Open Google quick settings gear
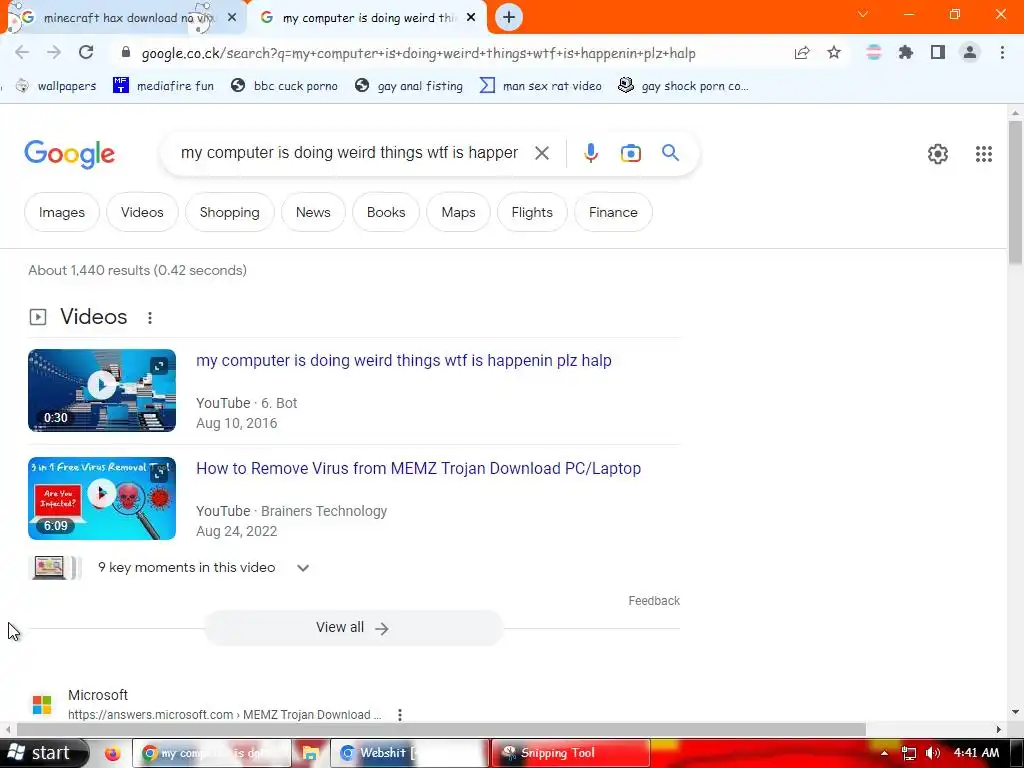 point(938,154)
